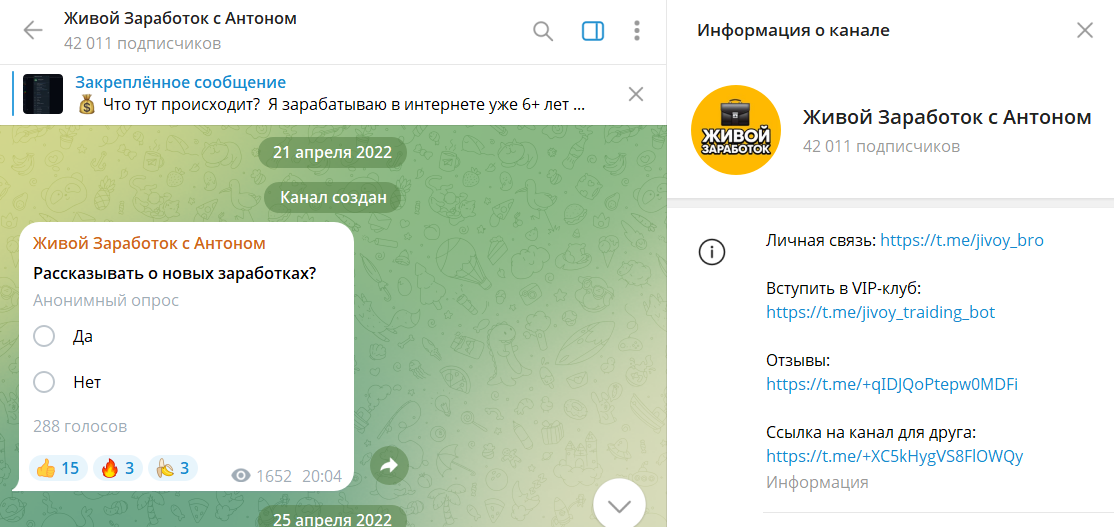
Task: Click the 'Информация о канале' panel title
Action: [x=793, y=31]
